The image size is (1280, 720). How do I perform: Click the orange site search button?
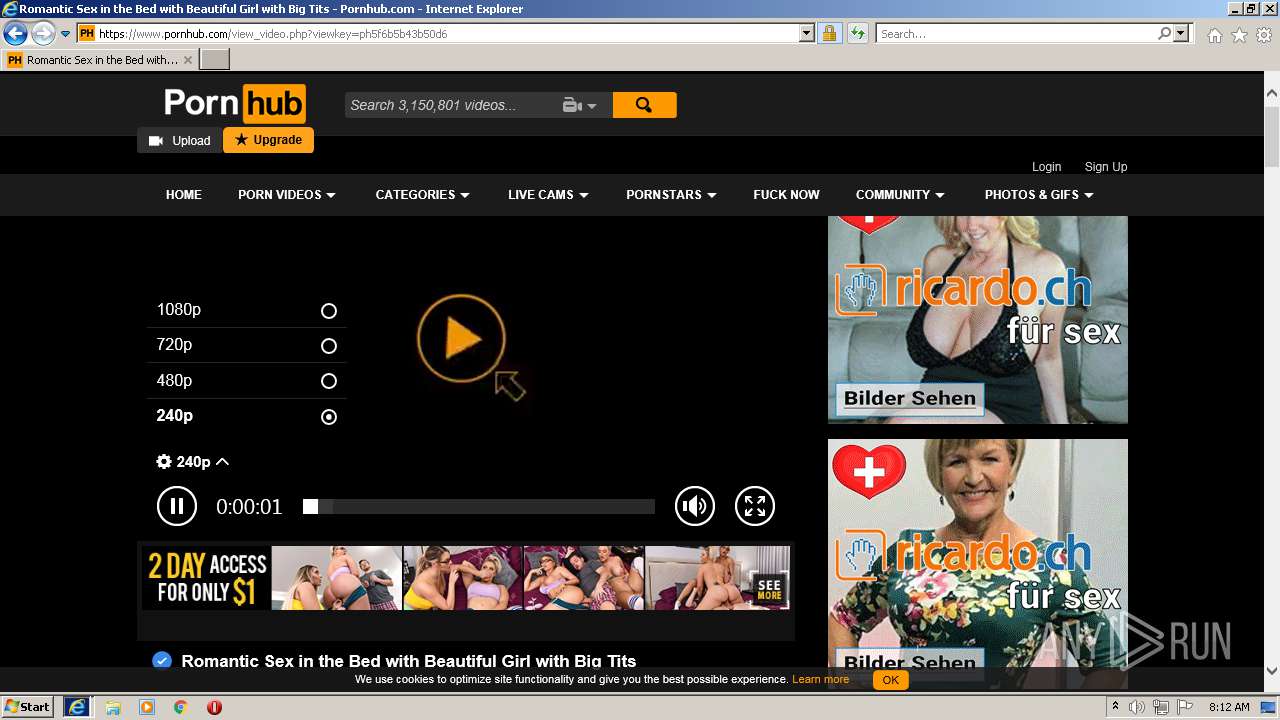coord(644,105)
